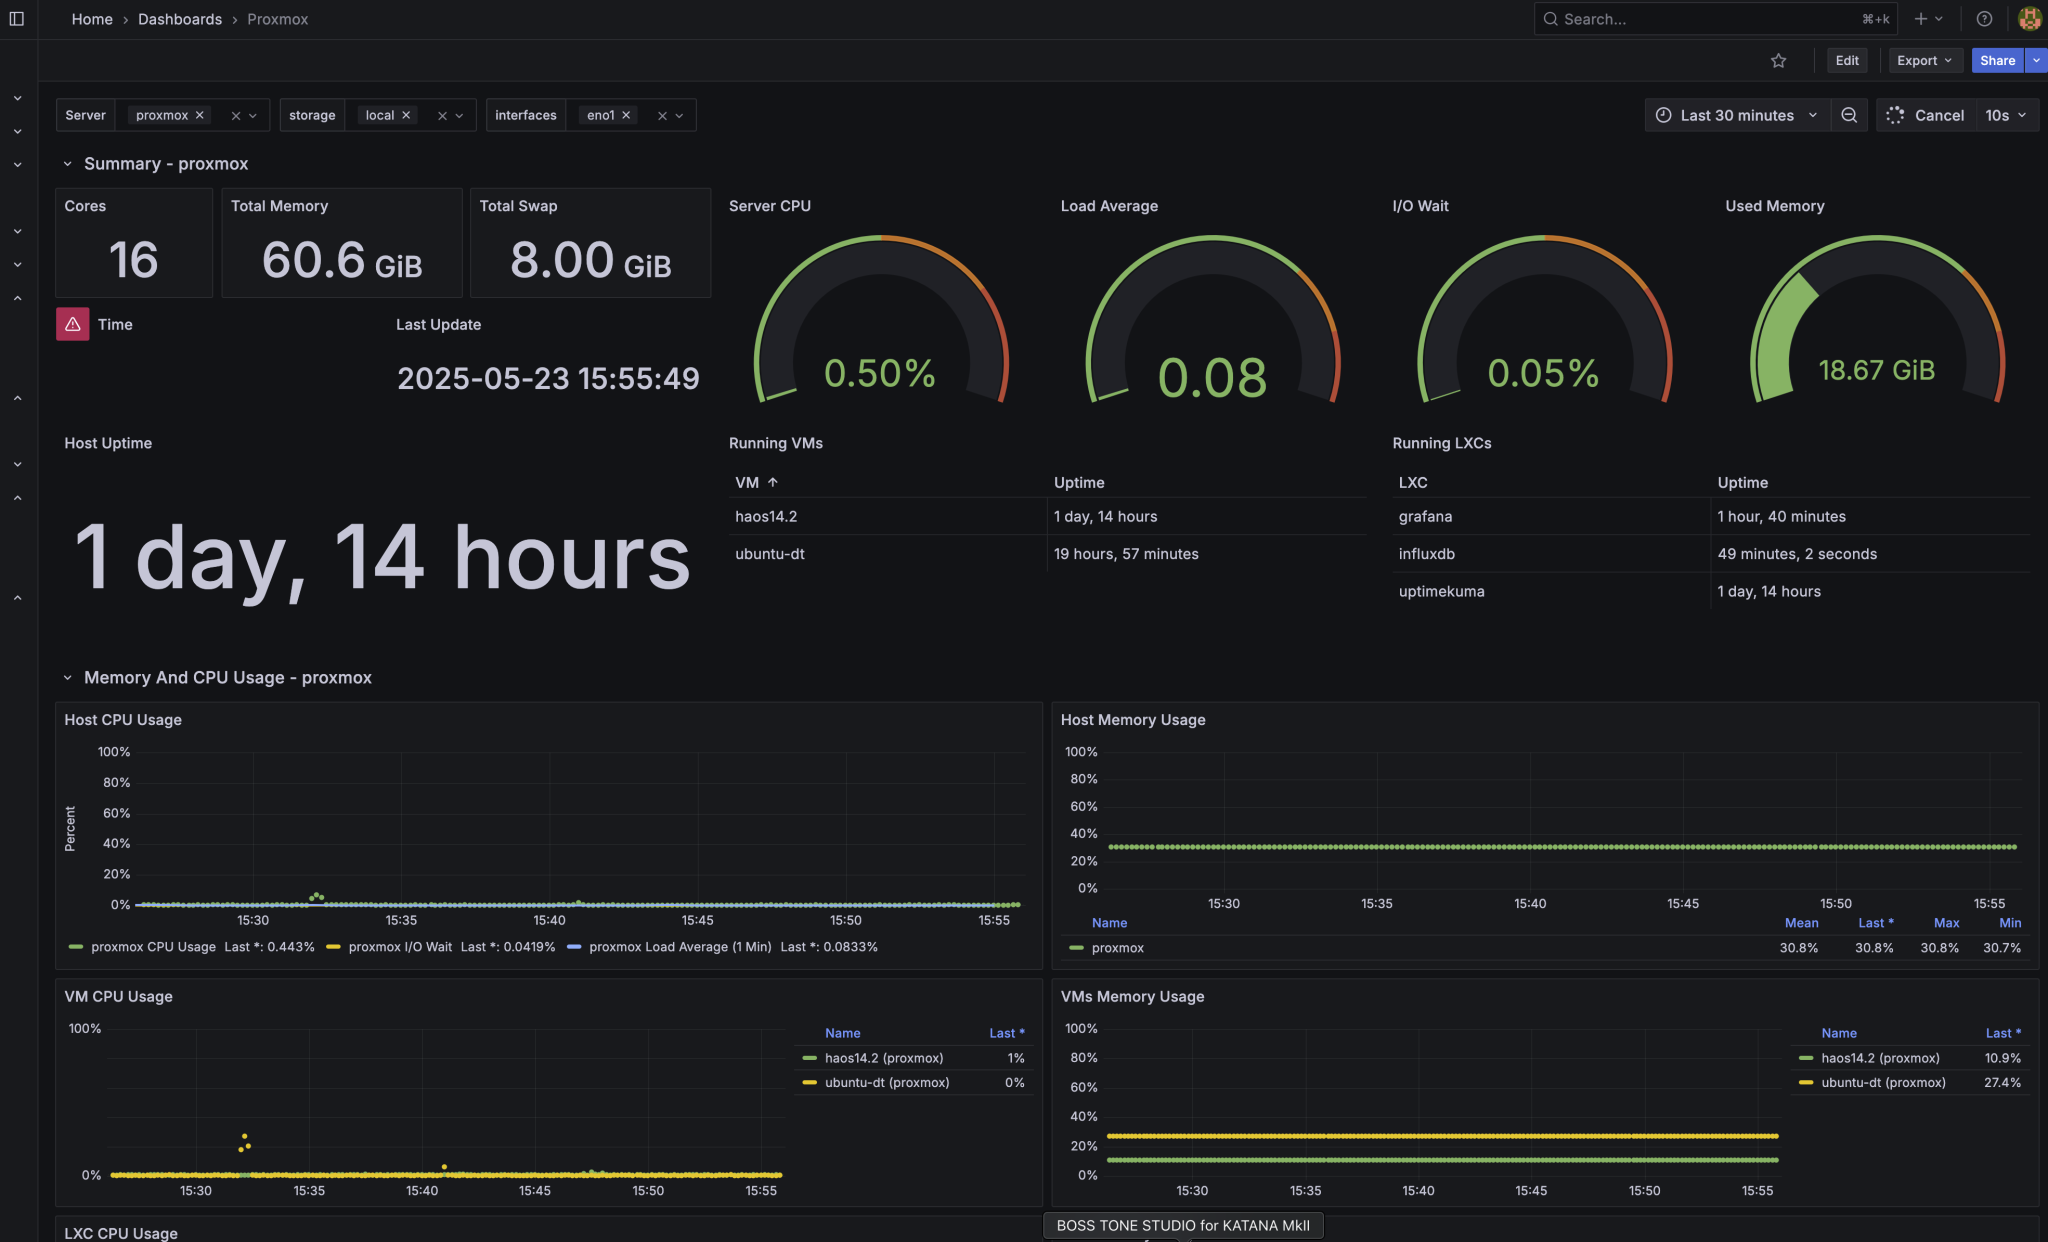Screen dimensions: 2048x1242
Task: Click the clock icon in the time picker
Action: [1662, 114]
